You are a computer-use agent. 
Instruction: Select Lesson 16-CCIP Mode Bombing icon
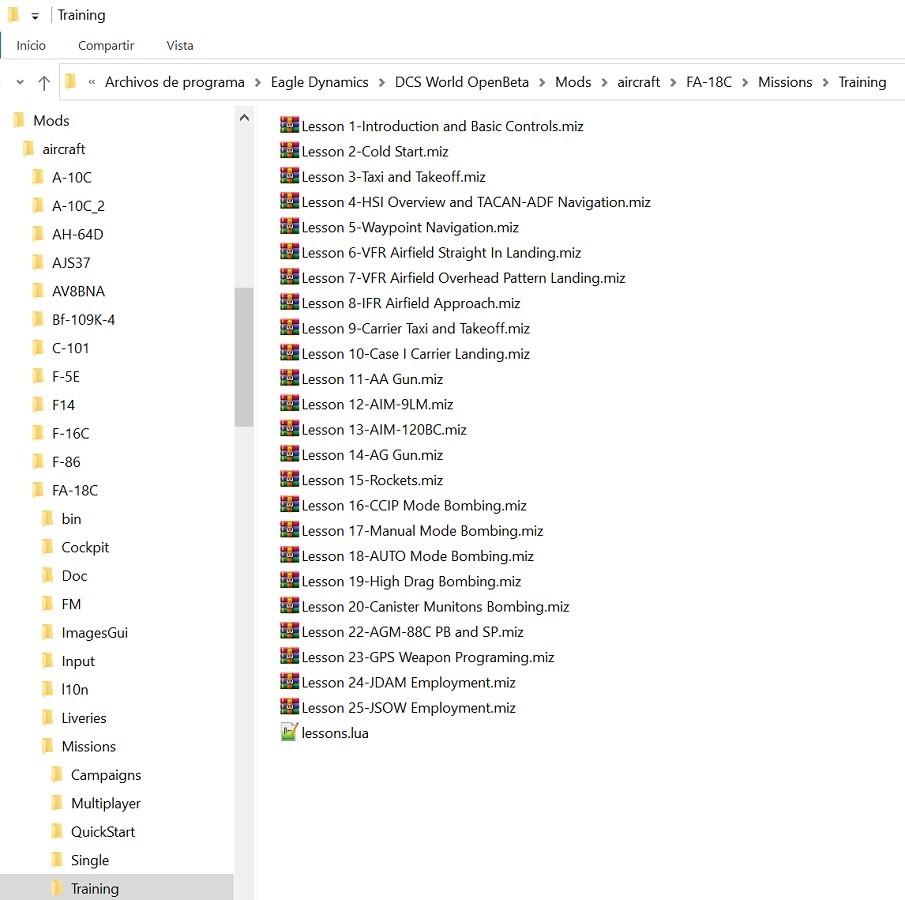click(289, 504)
